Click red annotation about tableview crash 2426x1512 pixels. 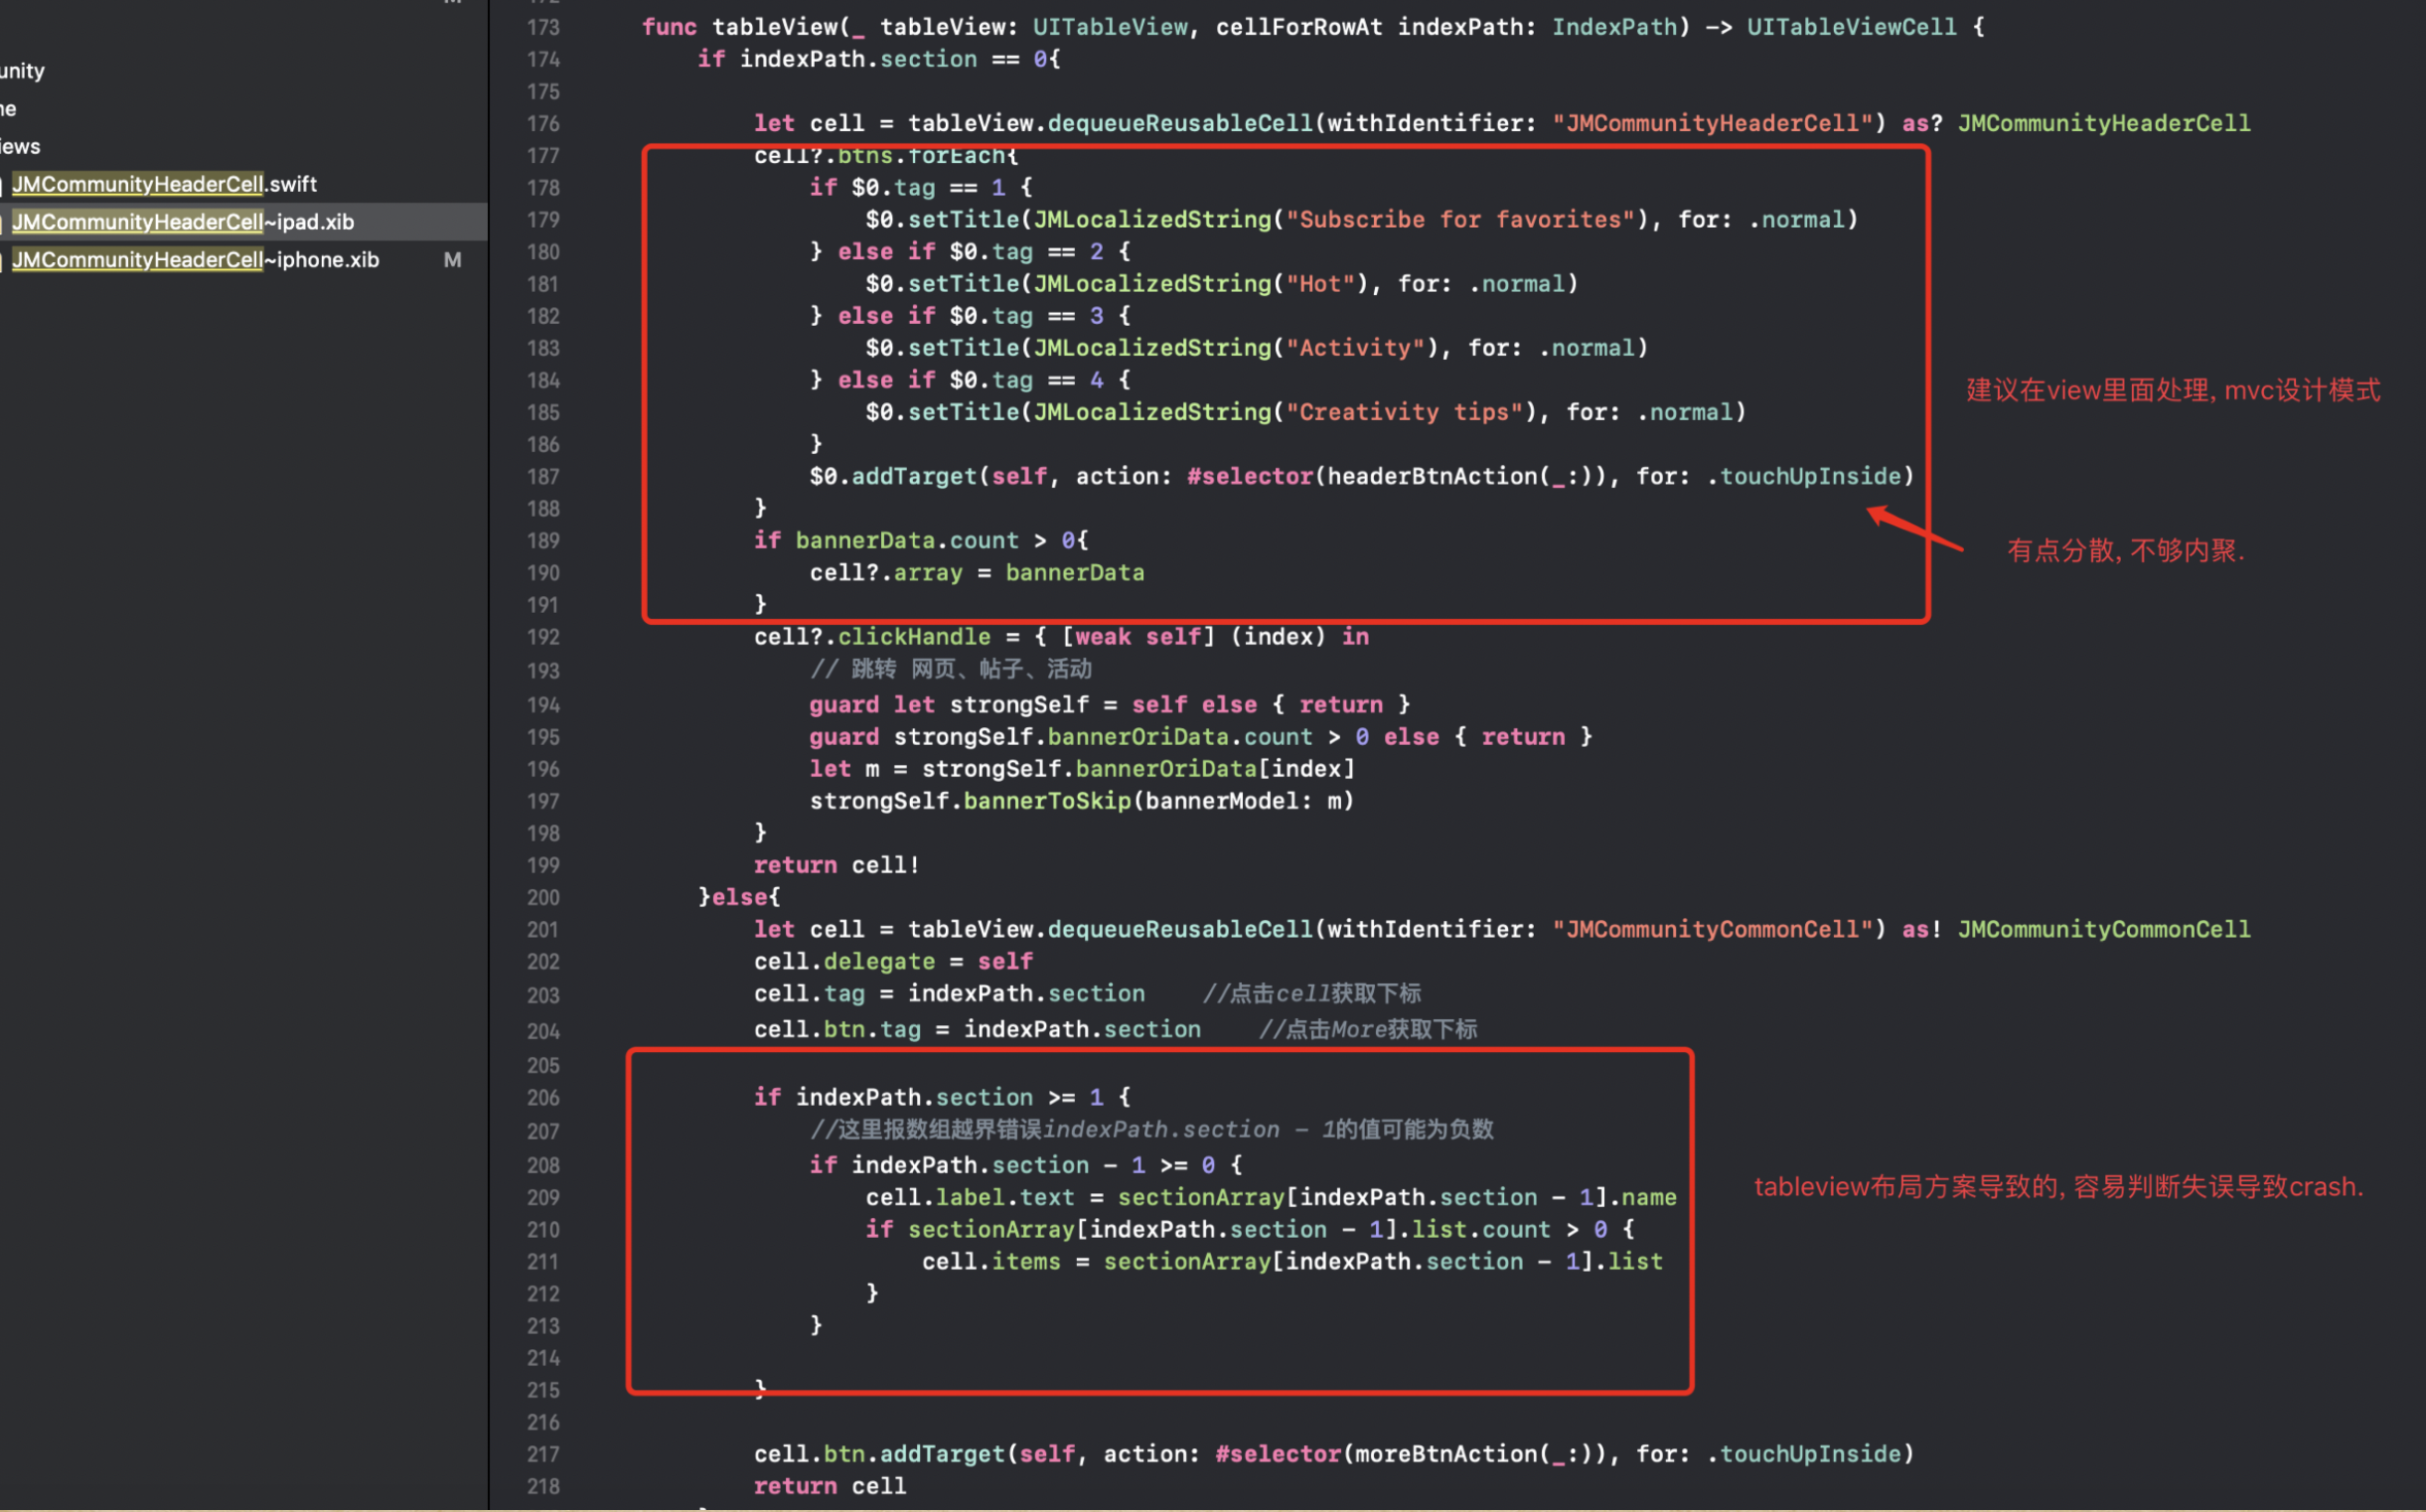pos(2058,1187)
